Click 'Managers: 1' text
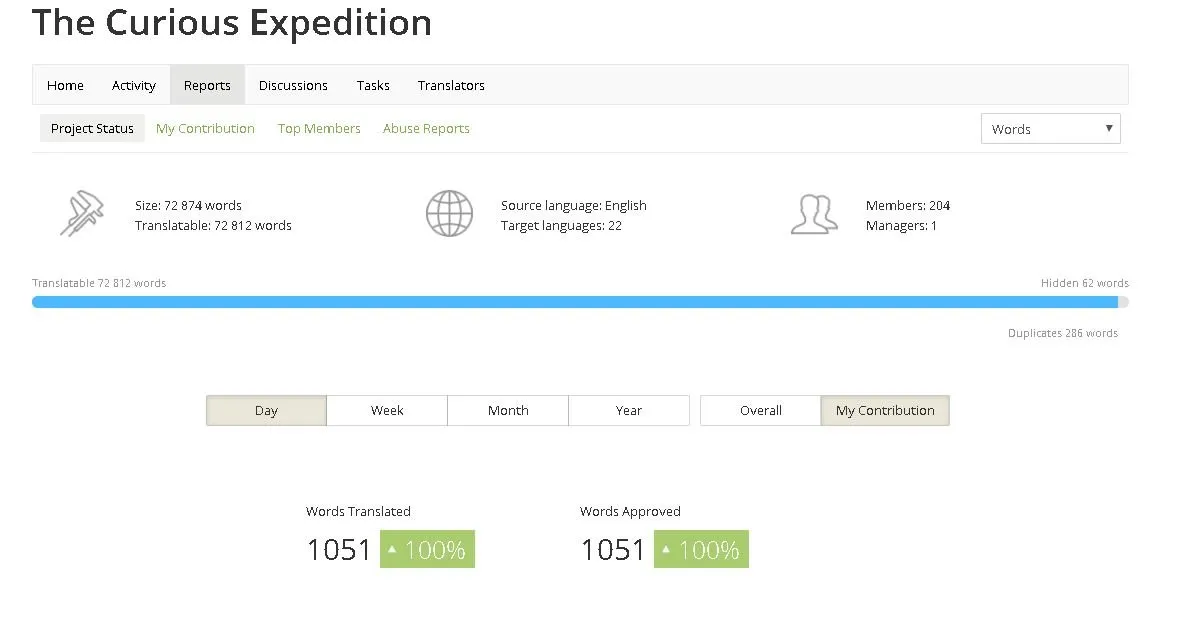The height and width of the screenshot is (624, 1201). click(x=901, y=226)
